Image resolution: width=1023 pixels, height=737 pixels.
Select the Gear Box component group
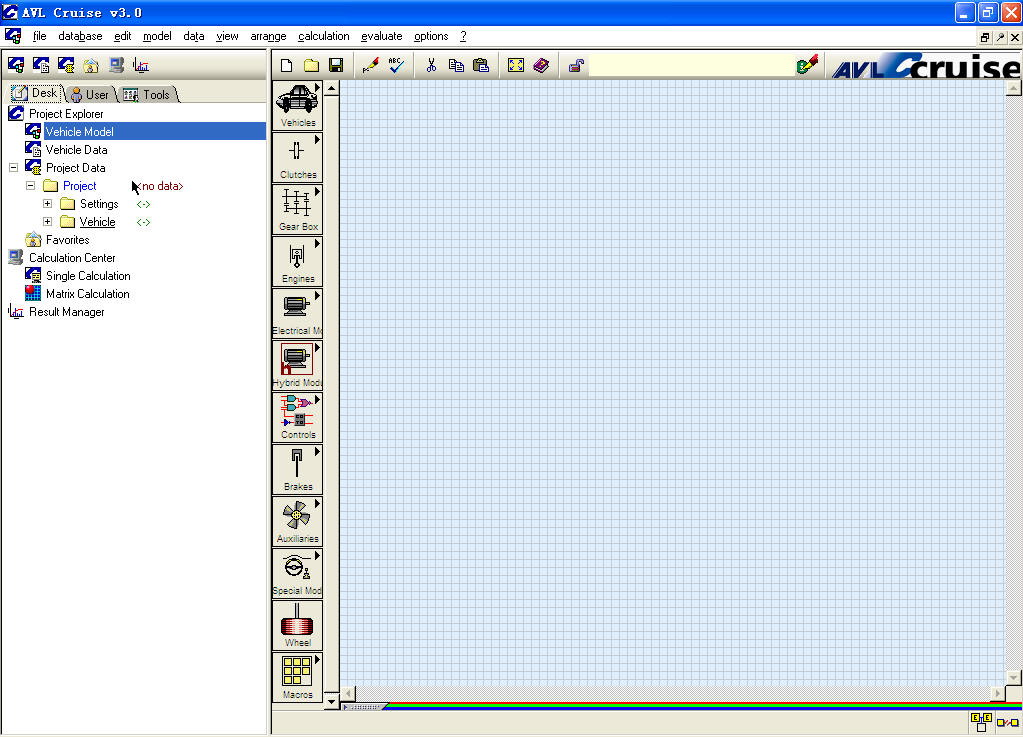pos(297,209)
